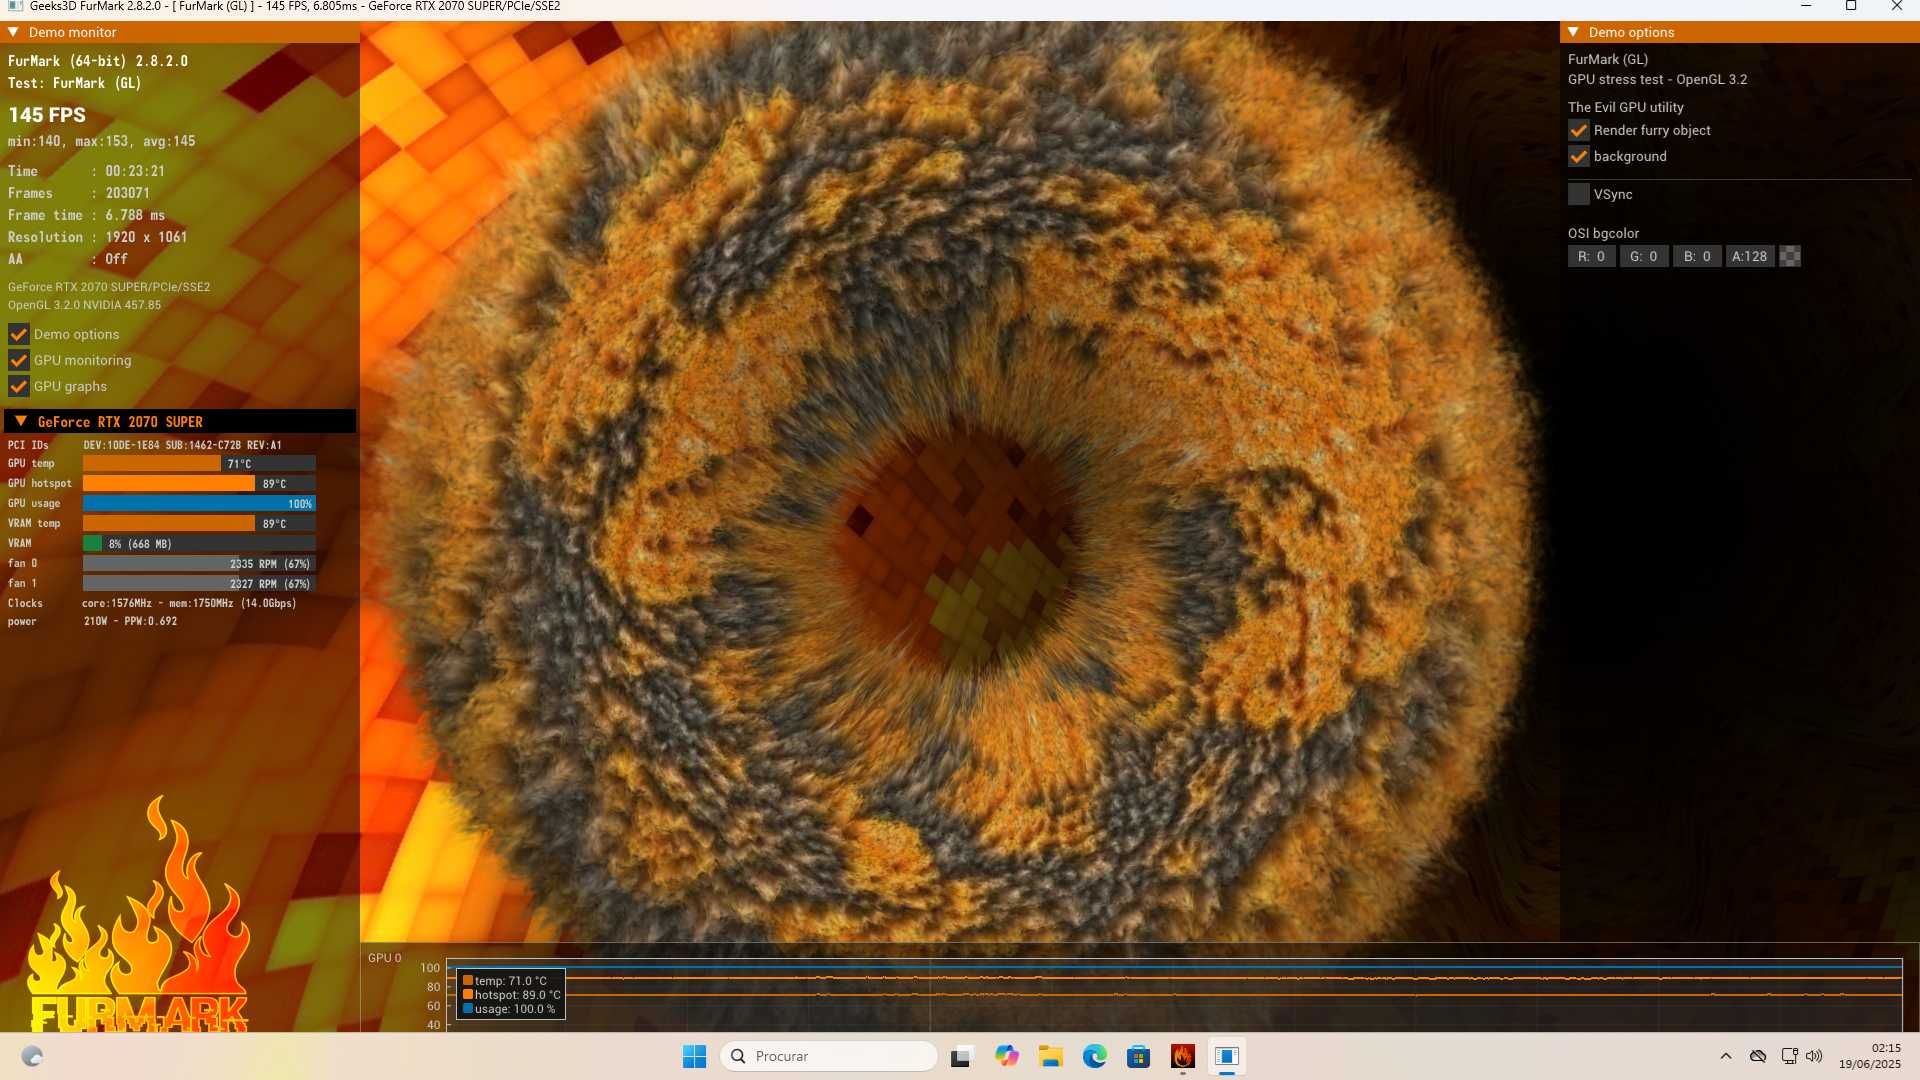
Task: Click The Evil GPU utility text
Action: coord(1625,107)
